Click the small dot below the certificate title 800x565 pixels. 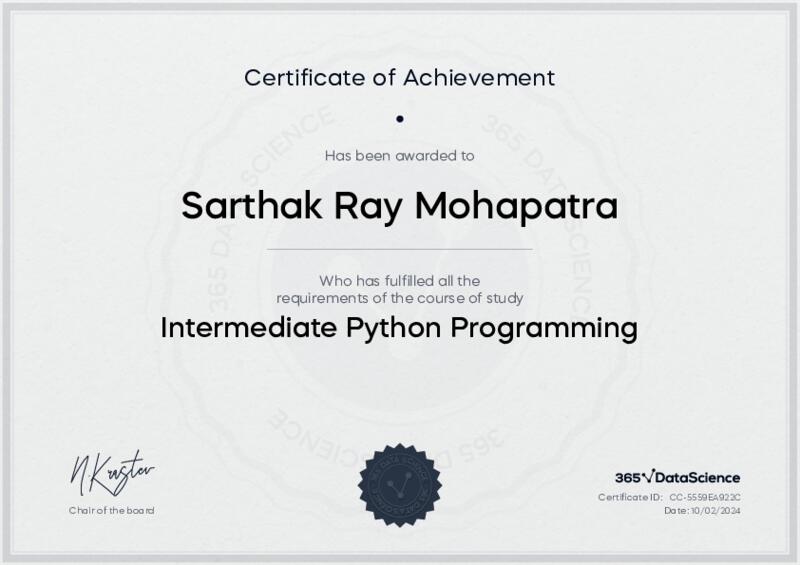coord(399,118)
